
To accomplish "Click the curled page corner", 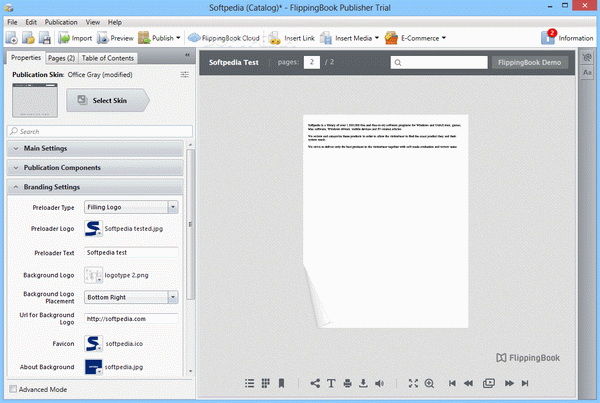I will tap(317, 299).
